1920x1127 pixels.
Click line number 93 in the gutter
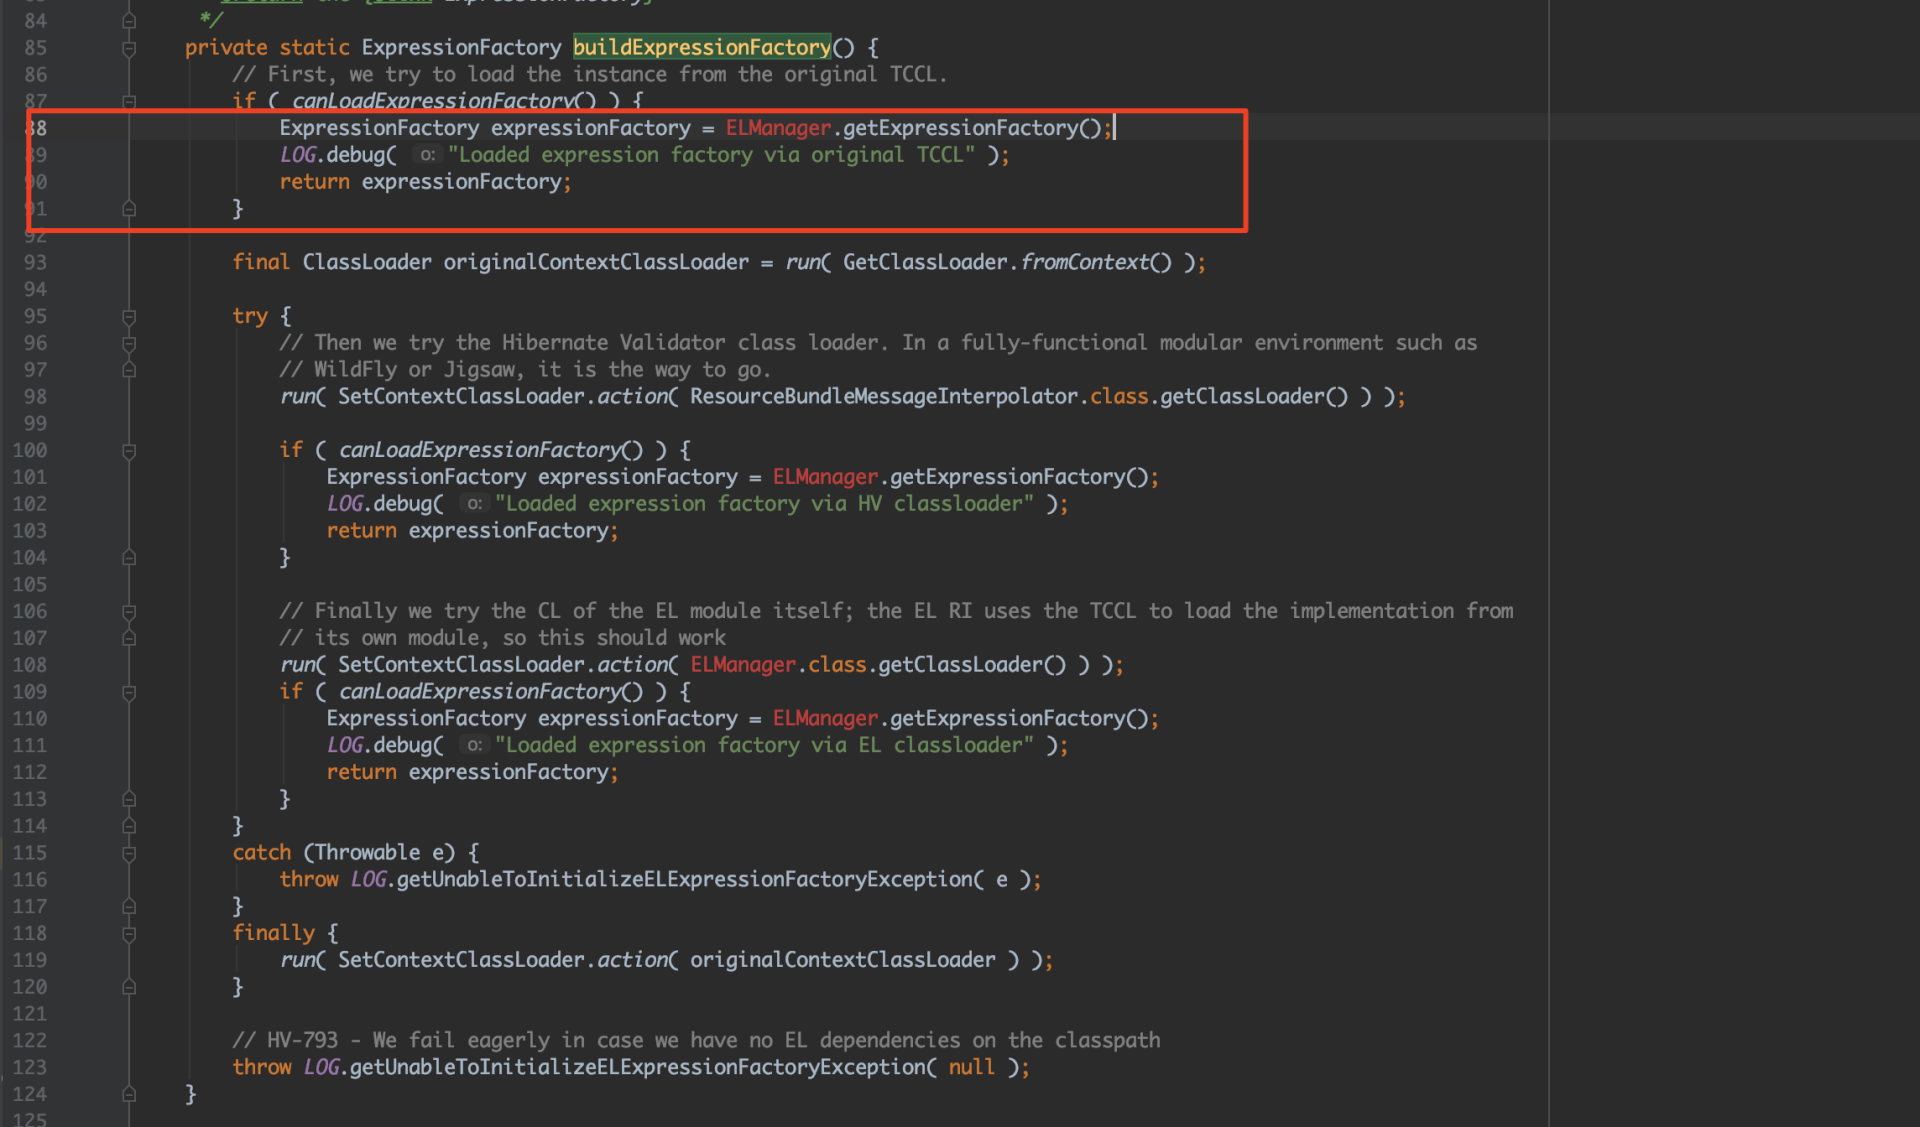[35, 262]
